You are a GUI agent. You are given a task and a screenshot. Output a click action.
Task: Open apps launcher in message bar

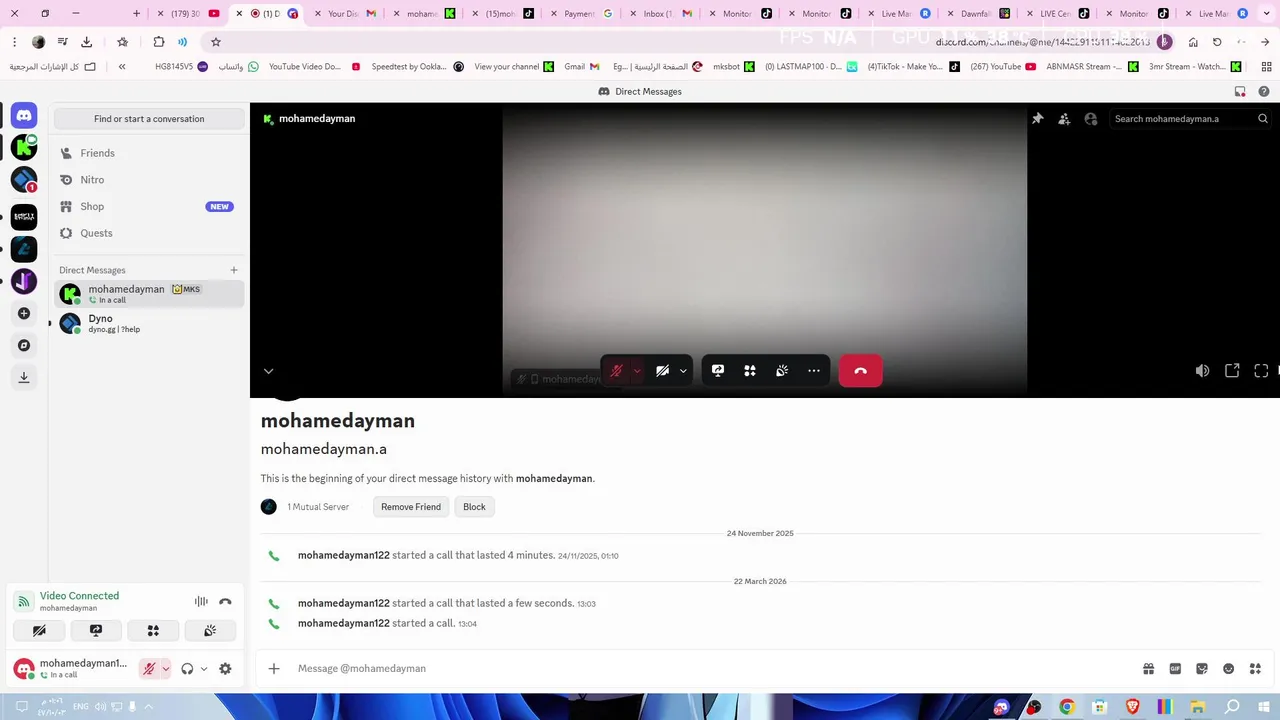tap(1255, 669)
